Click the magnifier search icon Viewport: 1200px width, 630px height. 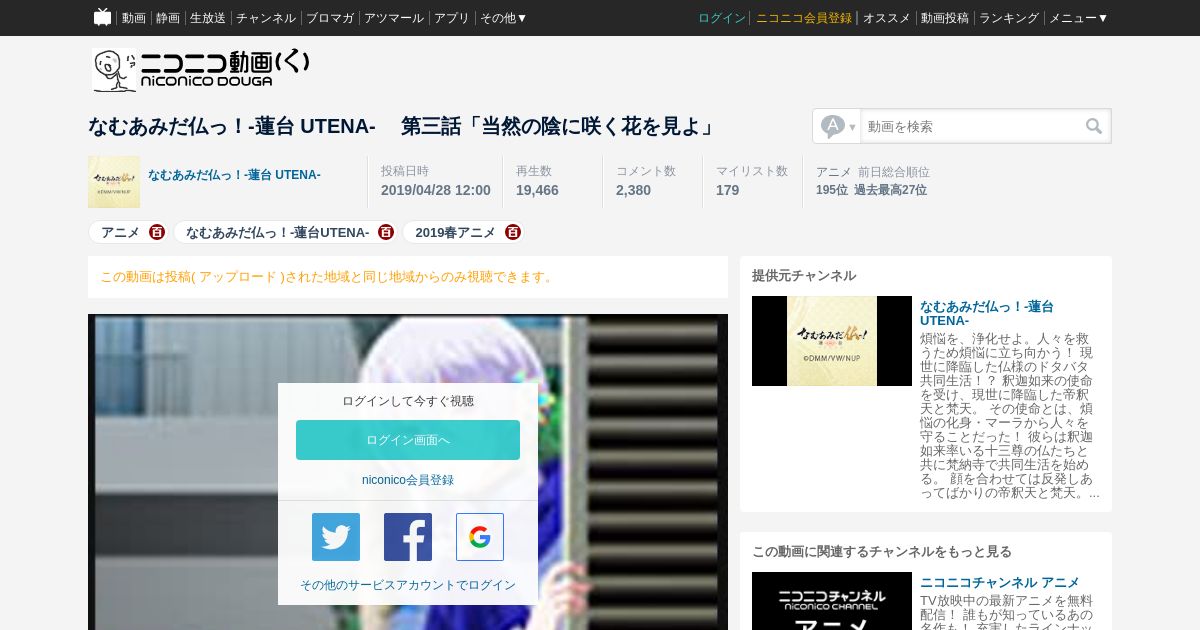pos(1094,126)
